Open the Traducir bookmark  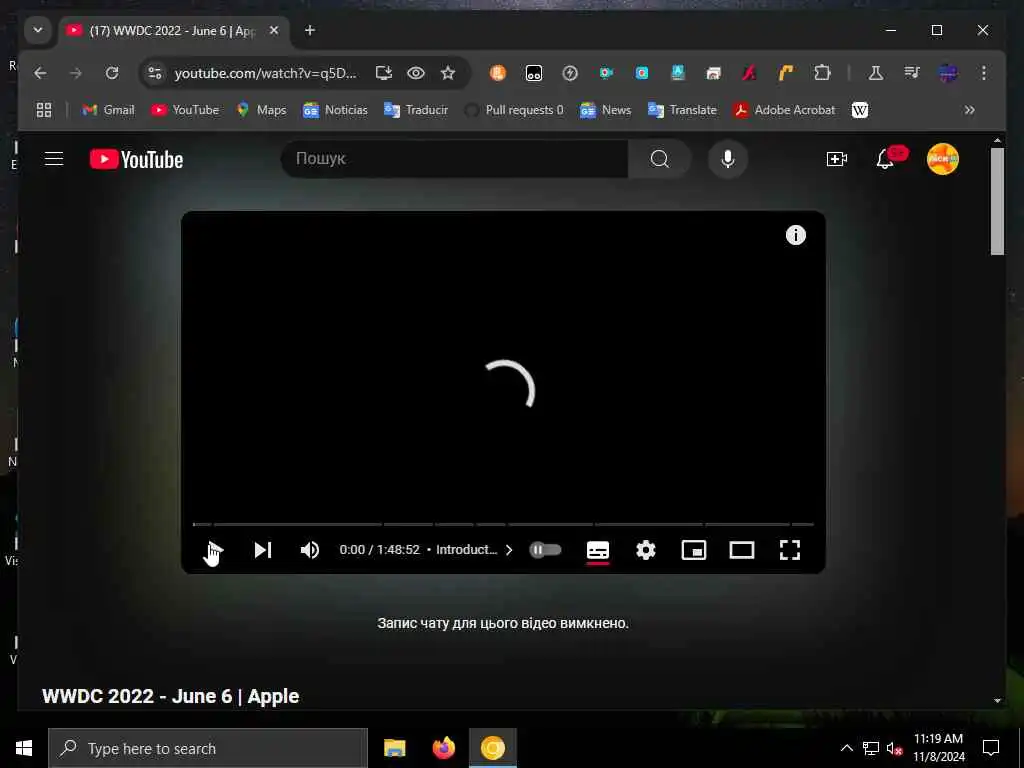pyautogui.click(x=416, y=110)
